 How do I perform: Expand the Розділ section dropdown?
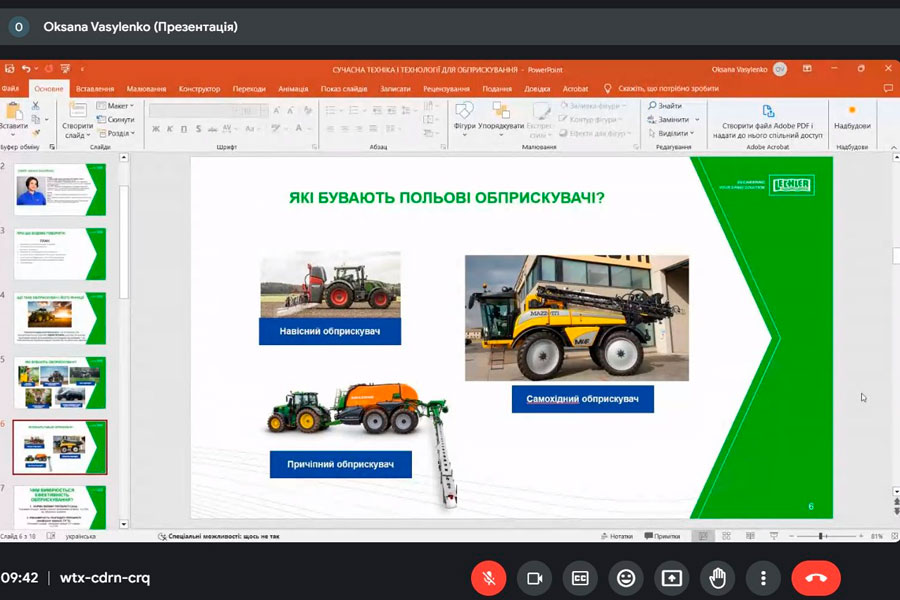(119, 133)
